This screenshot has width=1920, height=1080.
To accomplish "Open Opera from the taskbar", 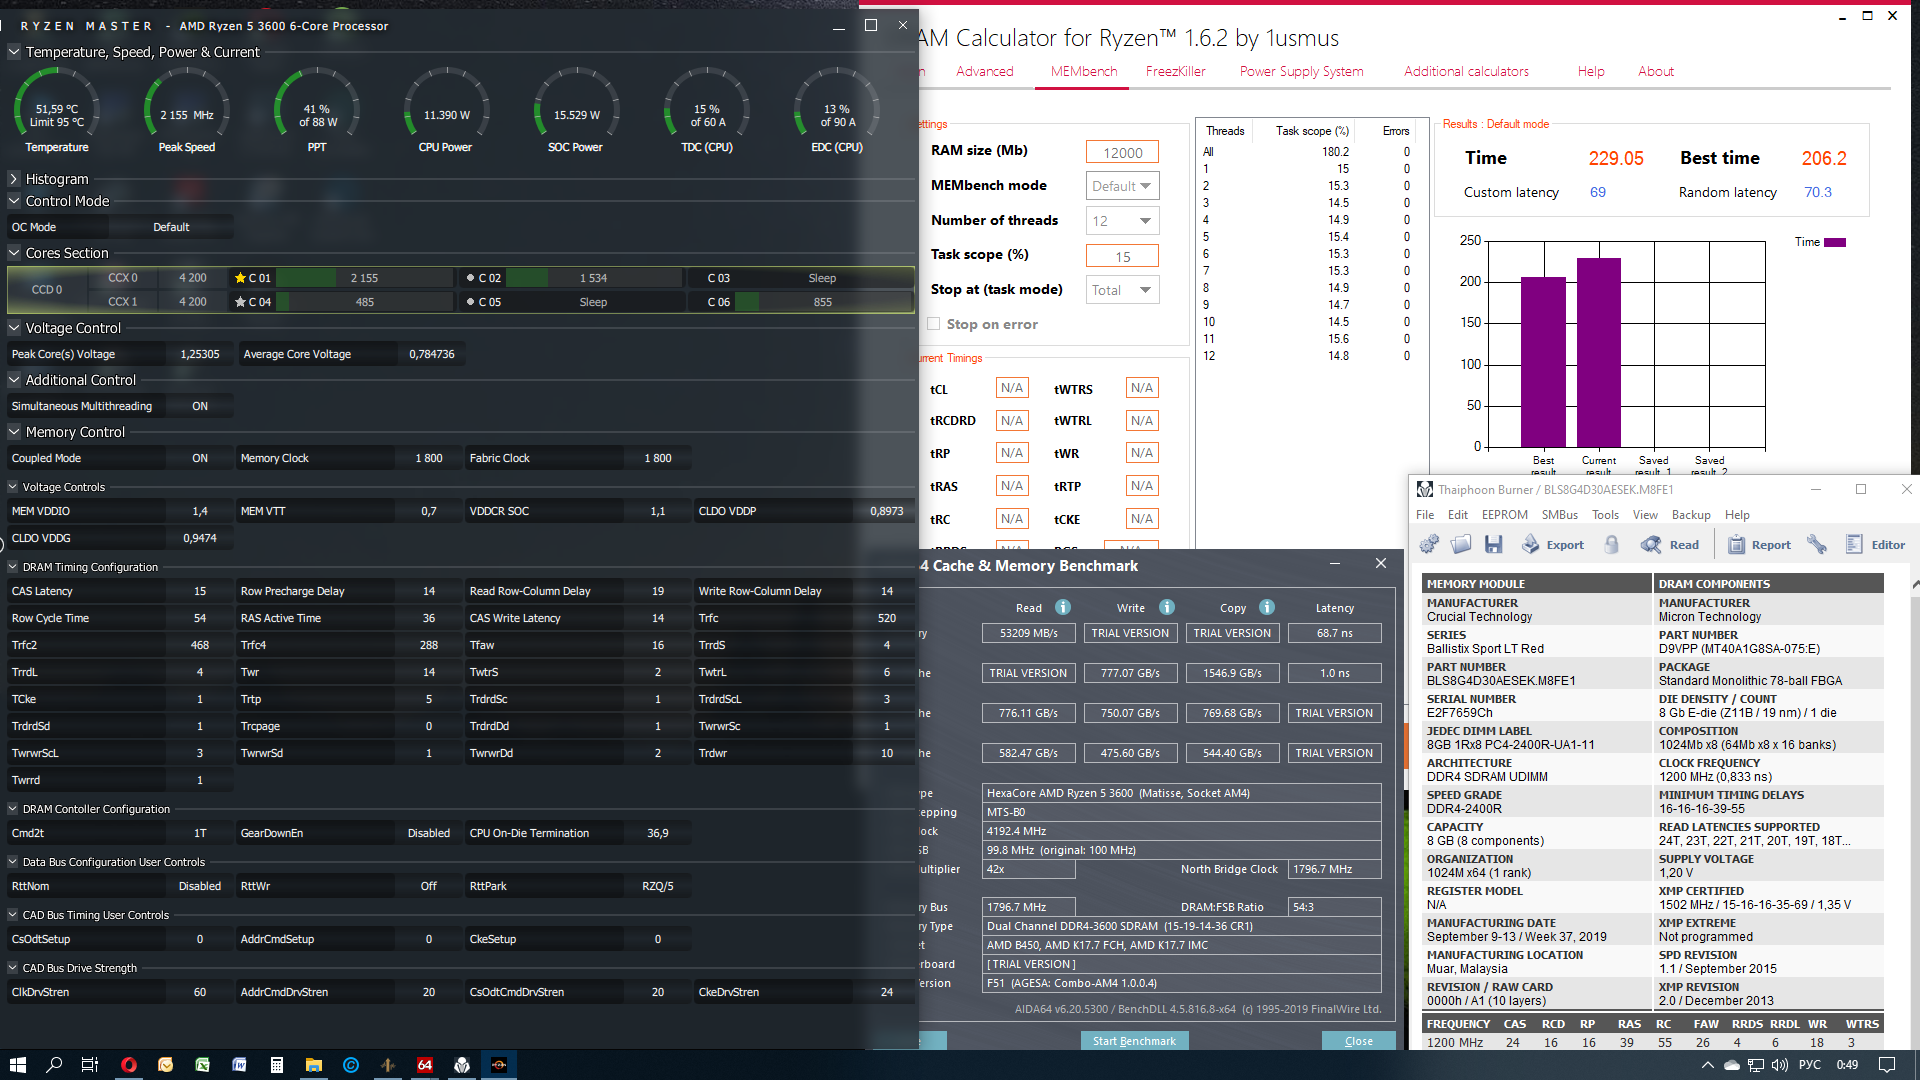I will point(128,1065).
